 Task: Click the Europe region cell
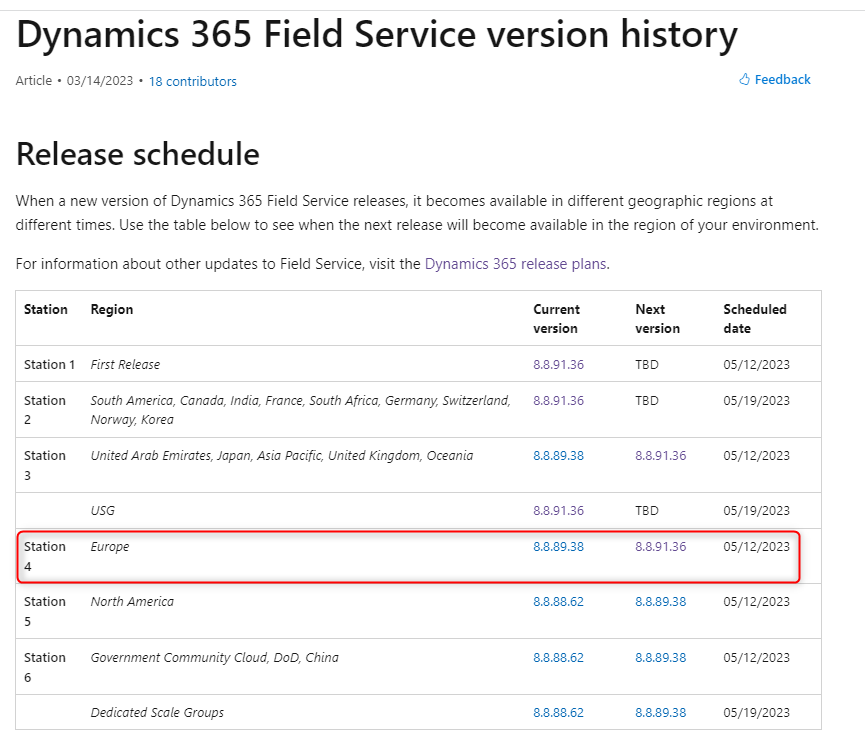coord(110,547)
